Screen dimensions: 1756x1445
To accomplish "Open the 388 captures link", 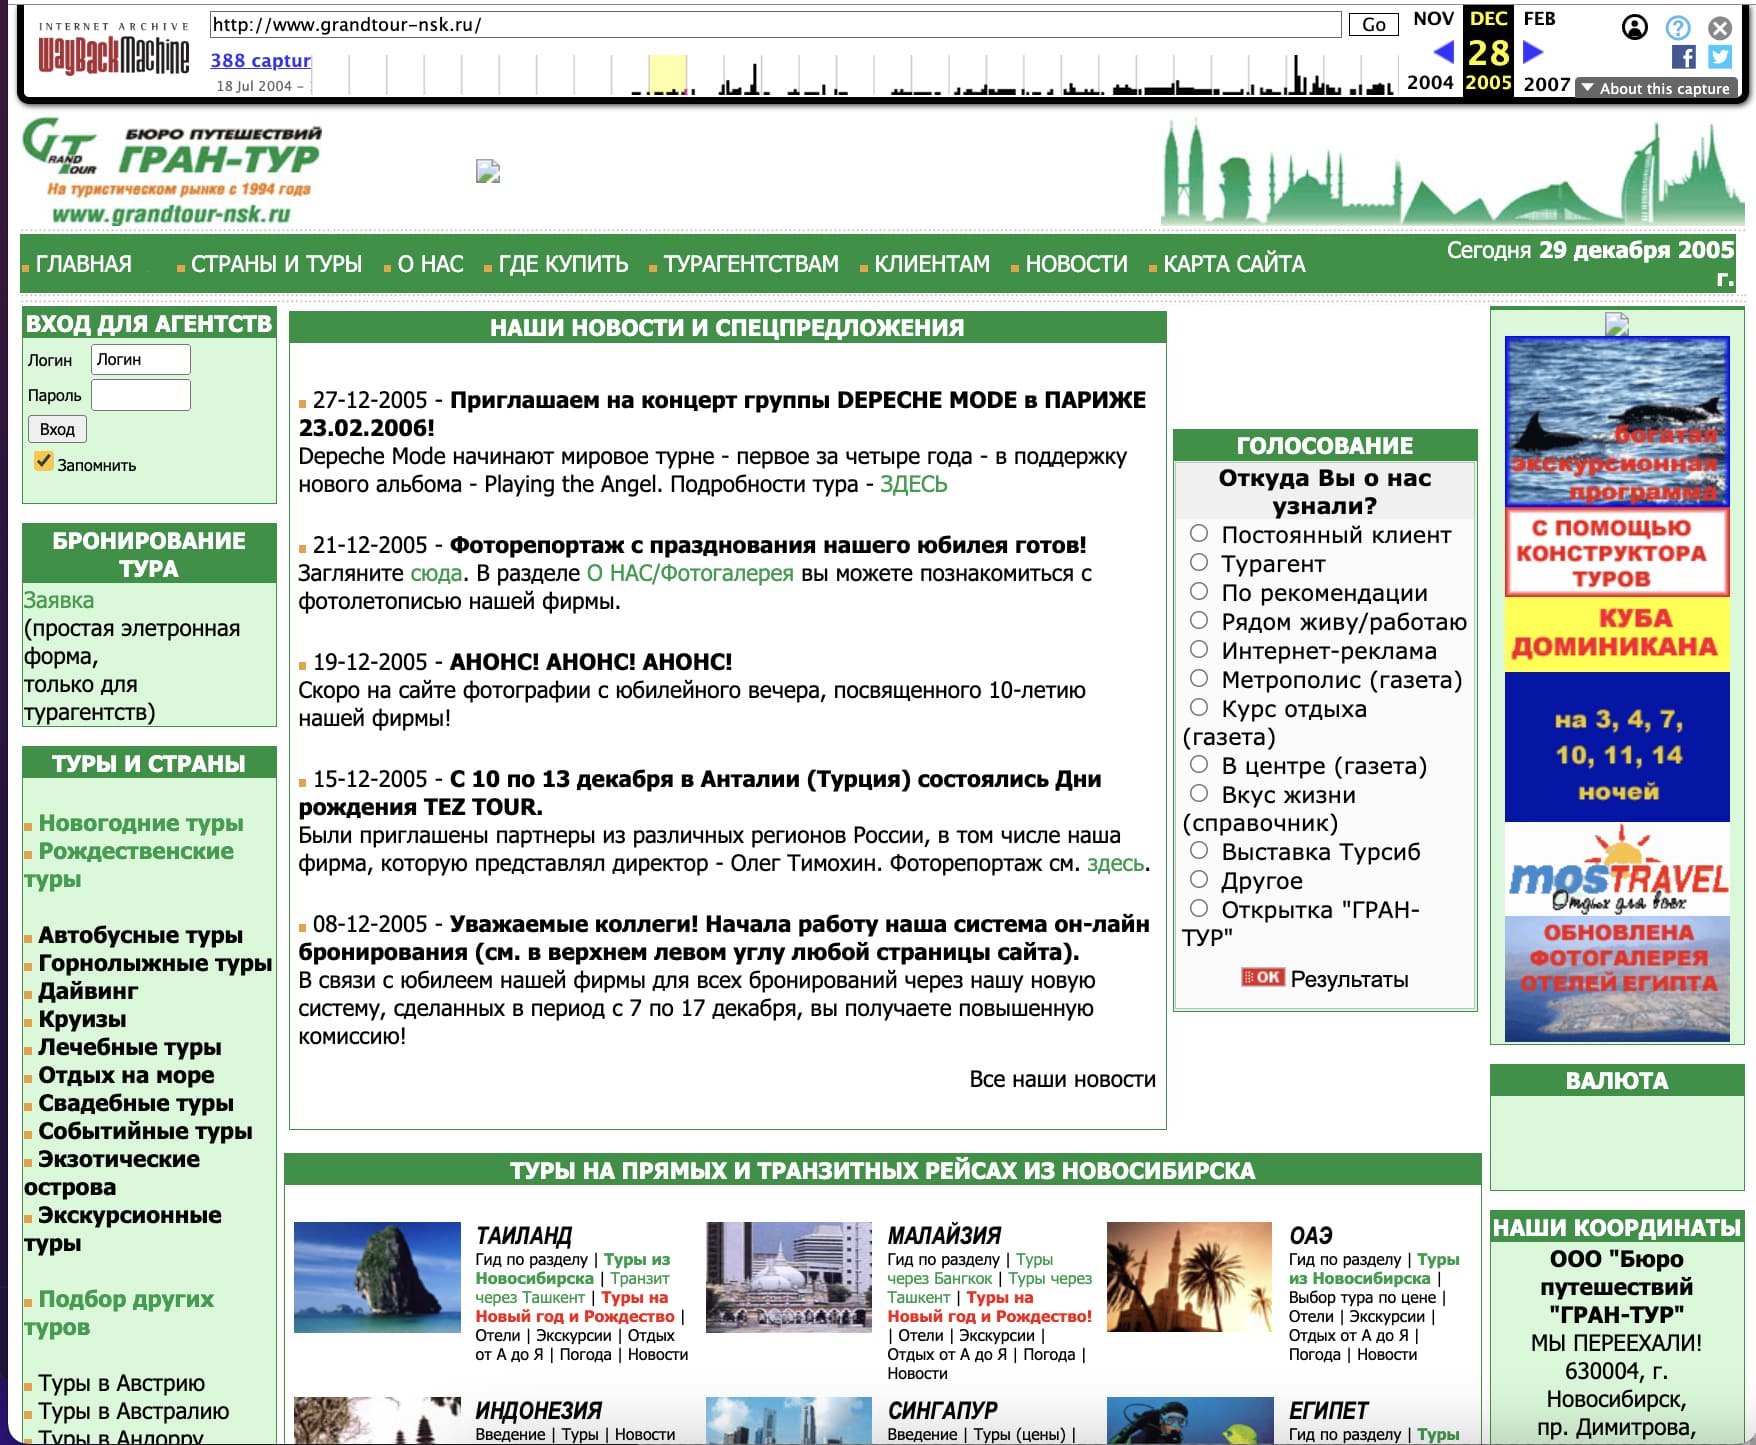I will 260,61.
